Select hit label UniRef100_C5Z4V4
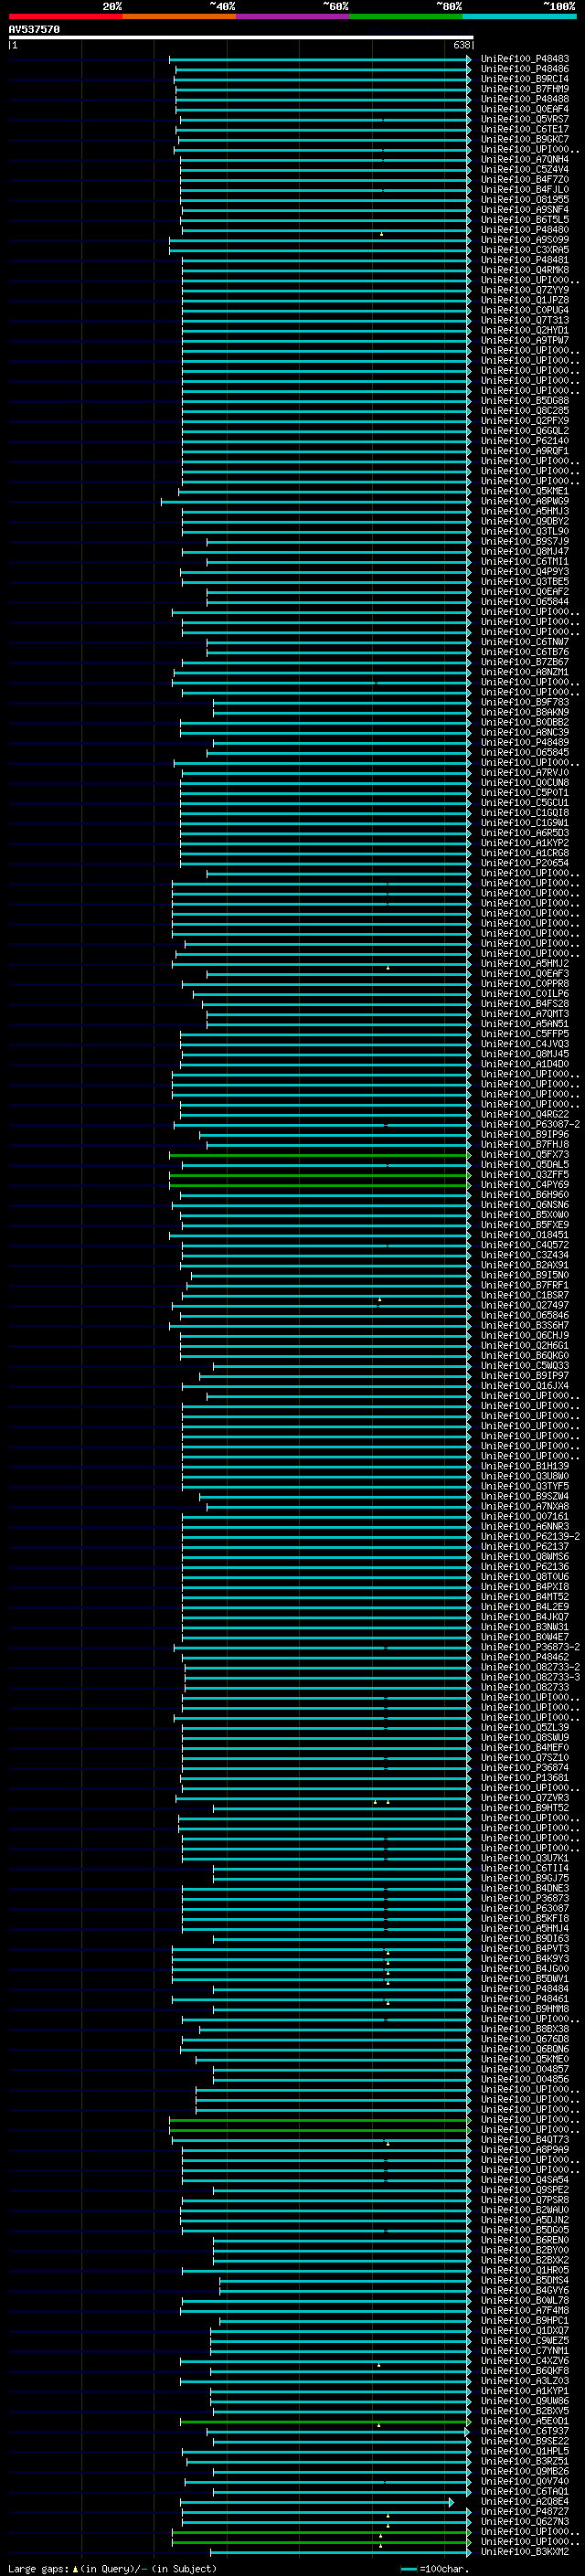Viewport: 585px width, 2576px height. (x=525, y=169)
